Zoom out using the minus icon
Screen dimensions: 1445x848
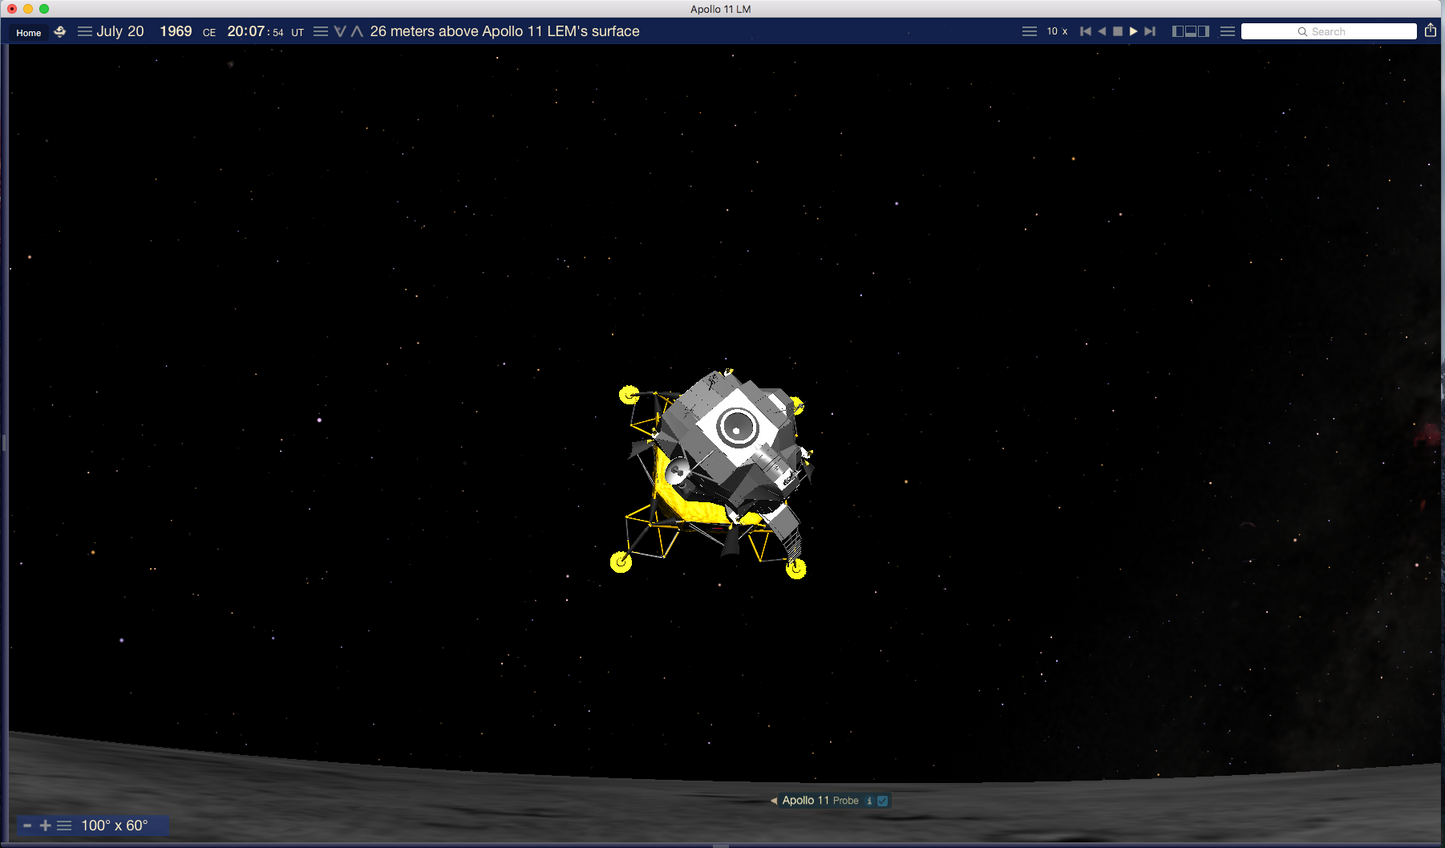point(28,826)
